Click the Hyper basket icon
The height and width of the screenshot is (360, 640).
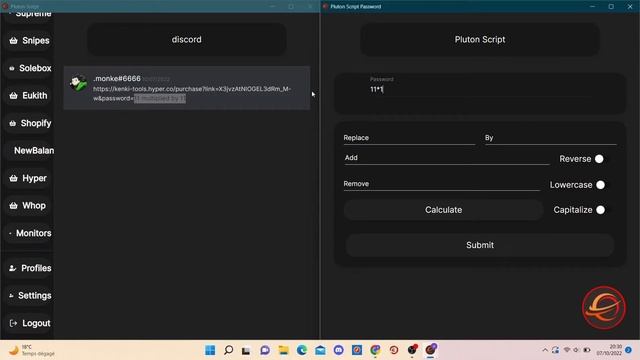pos(13,178)
